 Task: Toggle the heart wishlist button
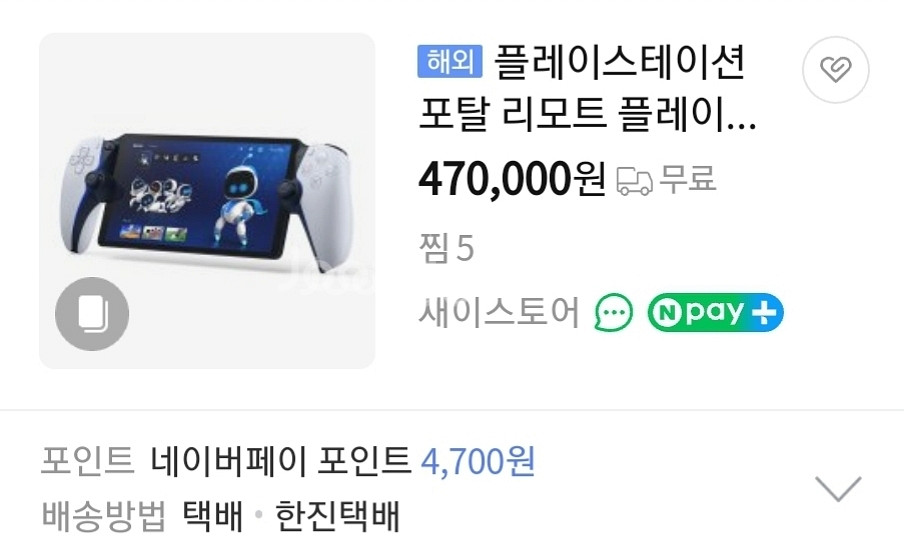coord(835,70)
